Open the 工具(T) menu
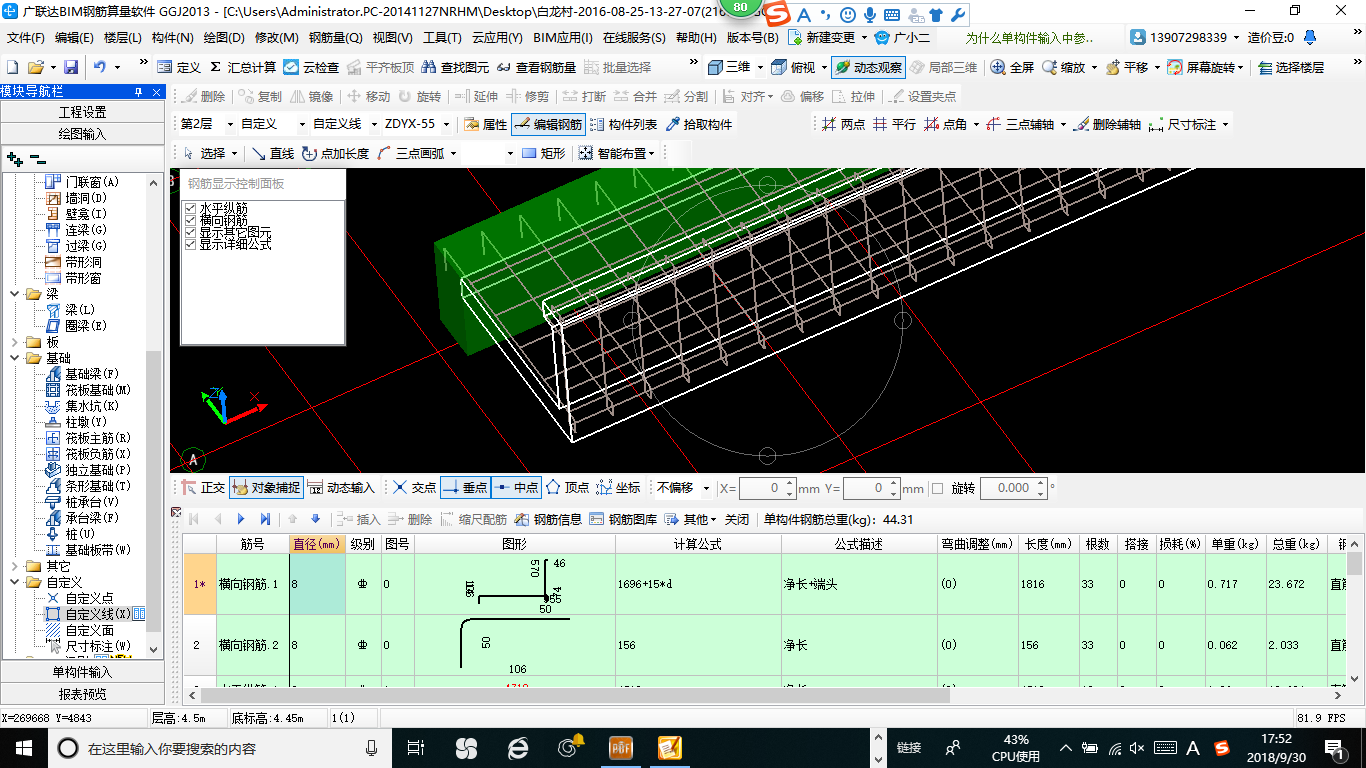This screenshot has width=1366, height=768. [x=441, y=38]
